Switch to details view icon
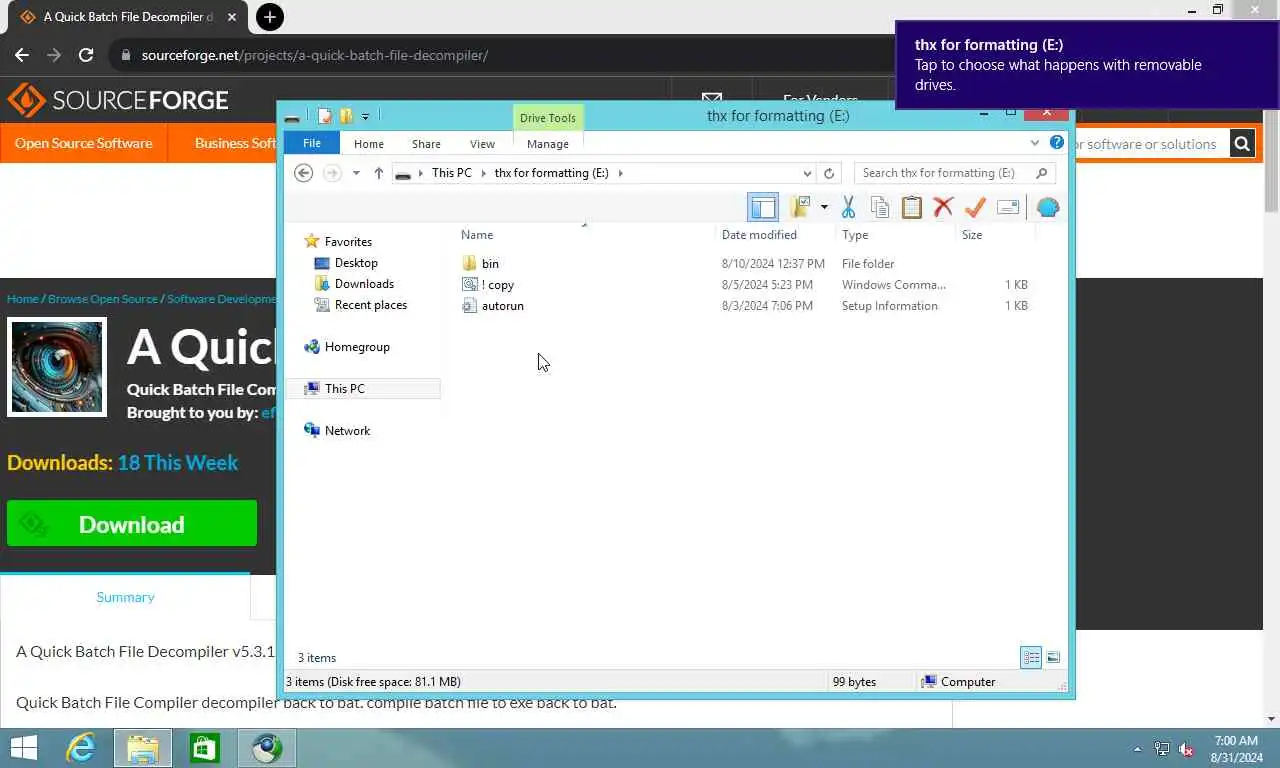The image size is (1280, 768). (1030, 657)
